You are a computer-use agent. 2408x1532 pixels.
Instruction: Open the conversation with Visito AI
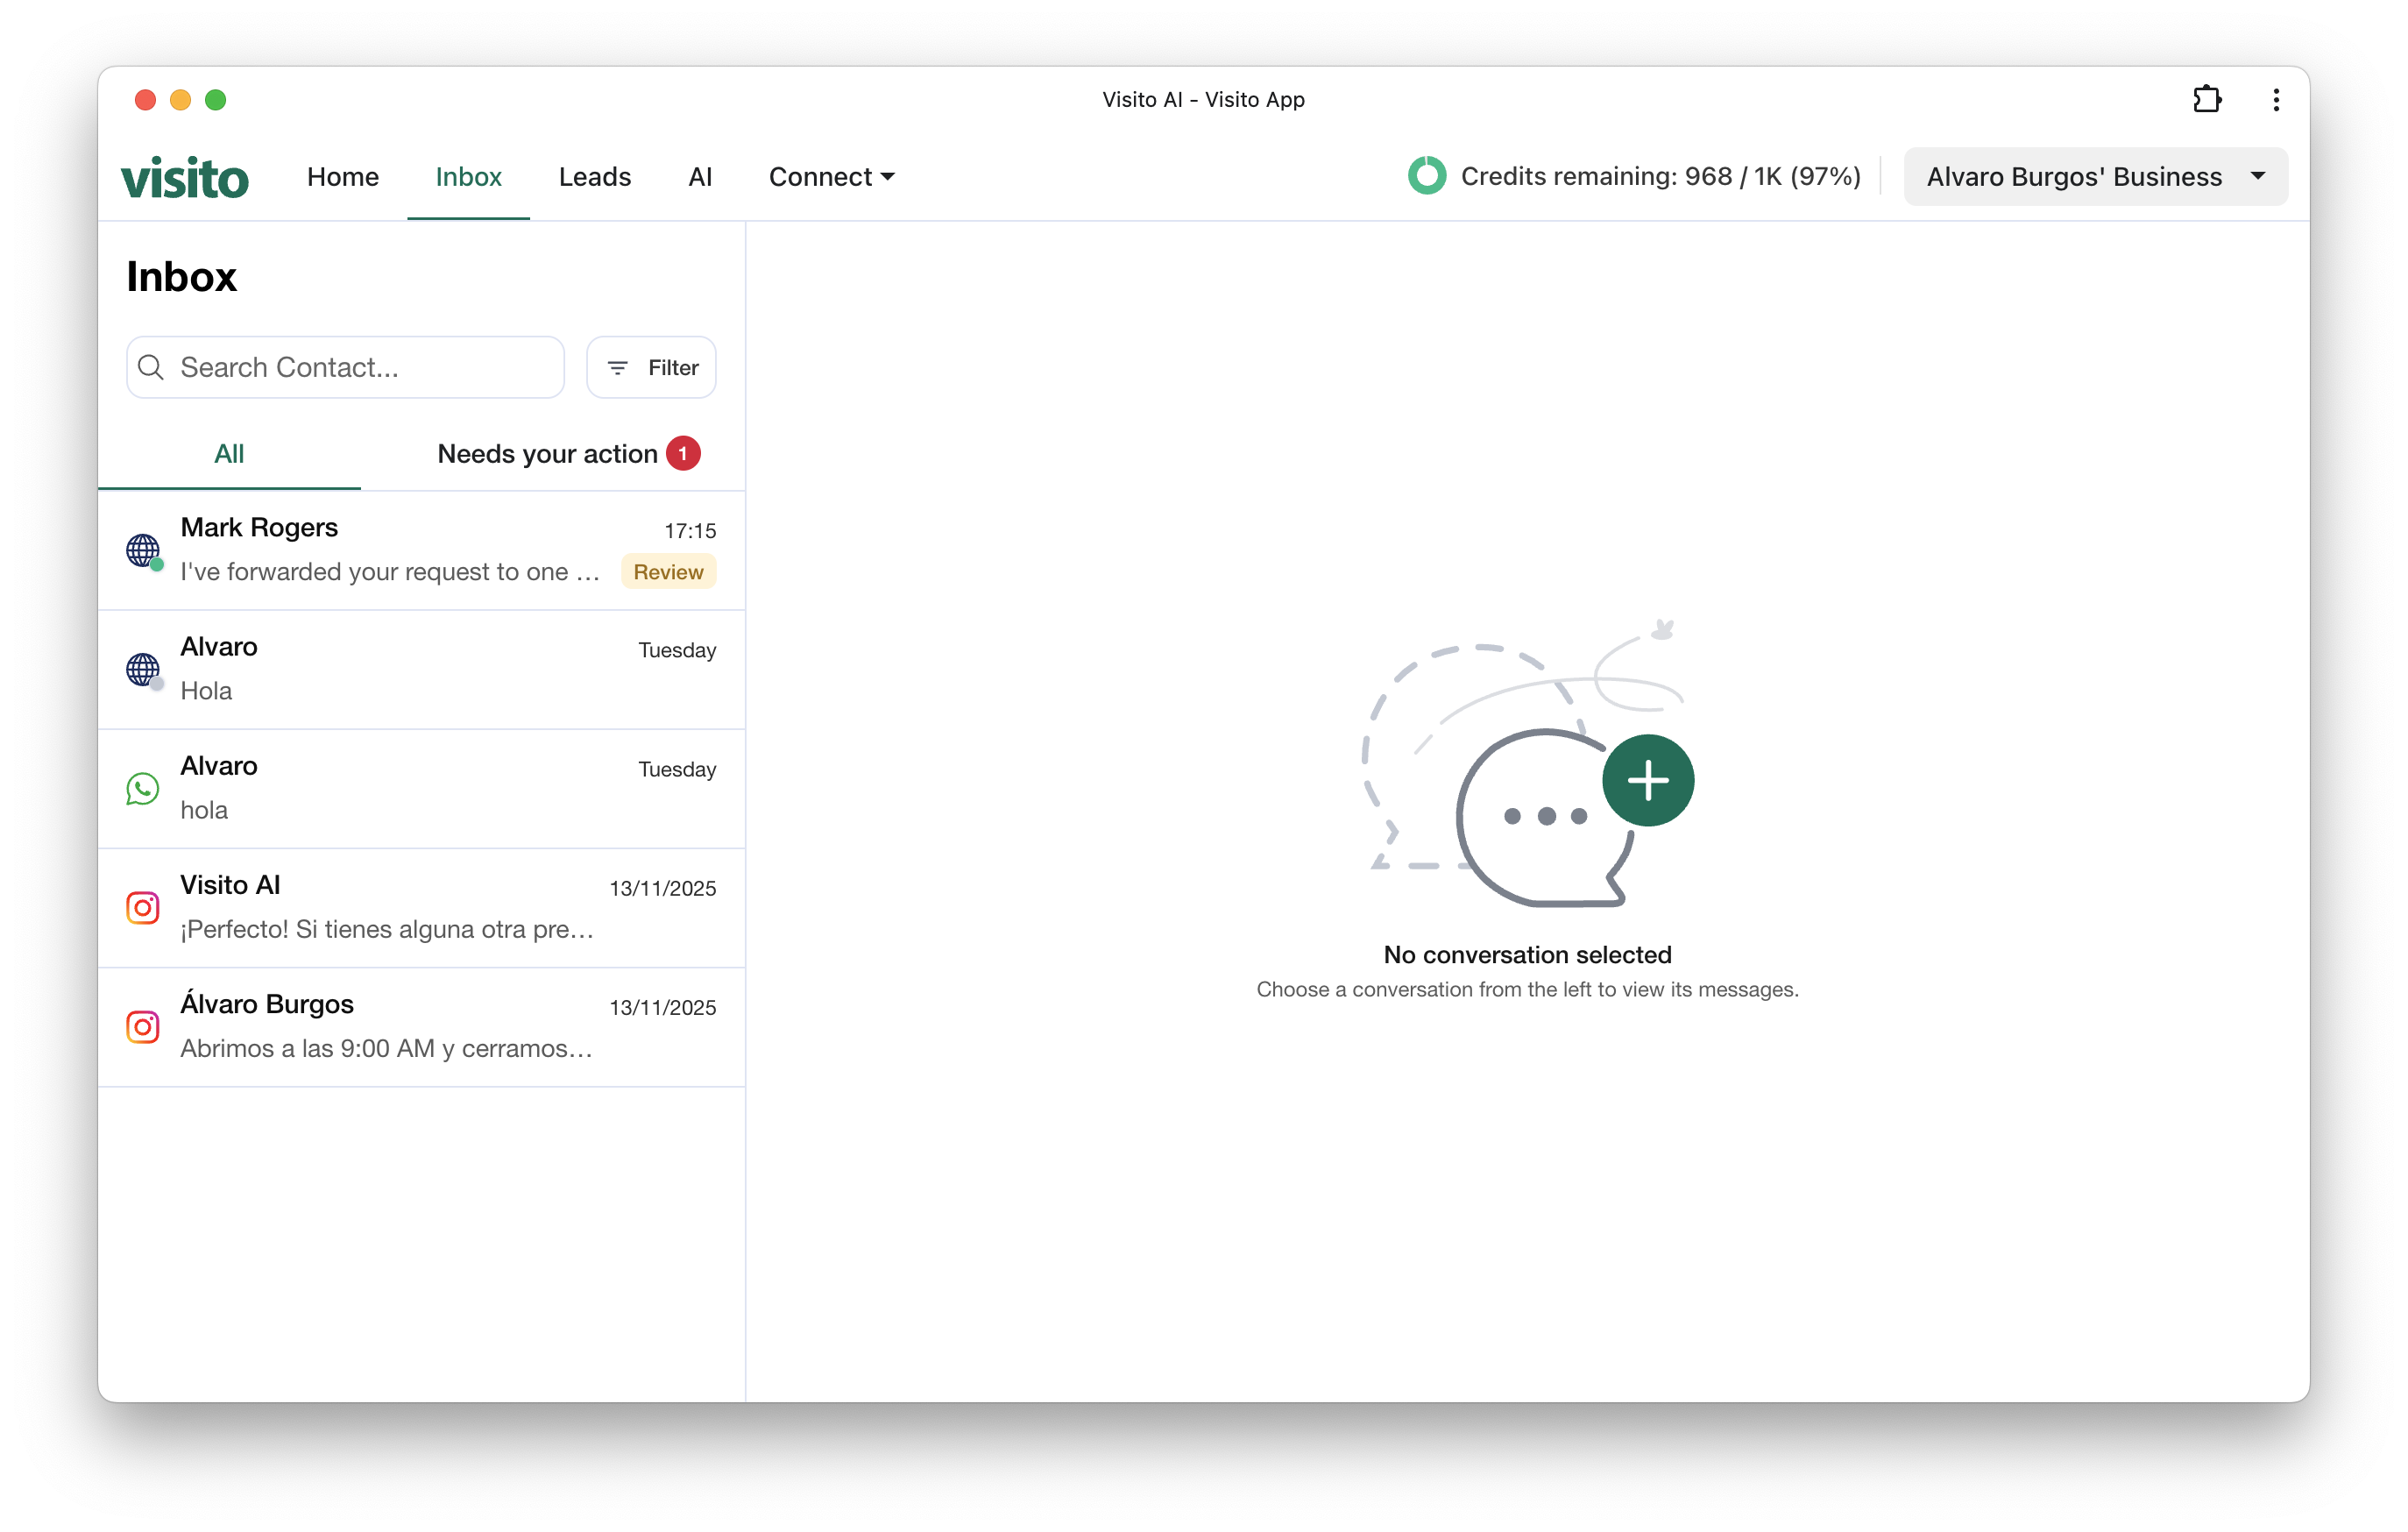pos(420,907)
